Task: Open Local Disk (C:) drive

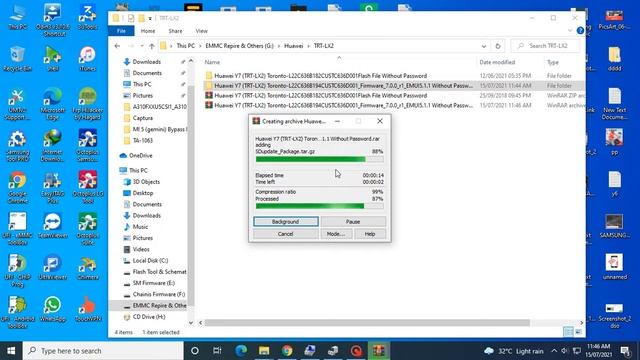Action: pos(150,260)
